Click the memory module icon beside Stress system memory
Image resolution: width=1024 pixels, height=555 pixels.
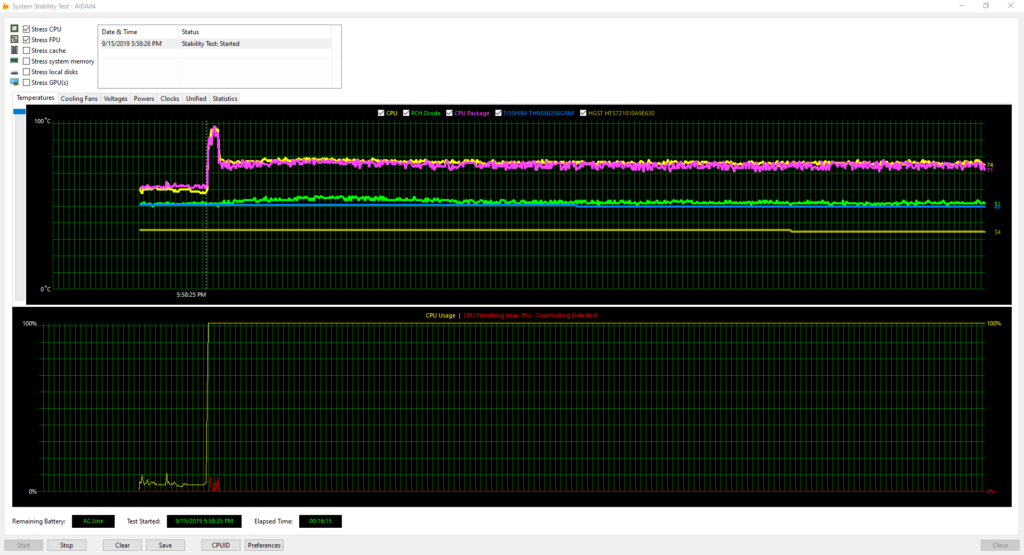point(14,61)
